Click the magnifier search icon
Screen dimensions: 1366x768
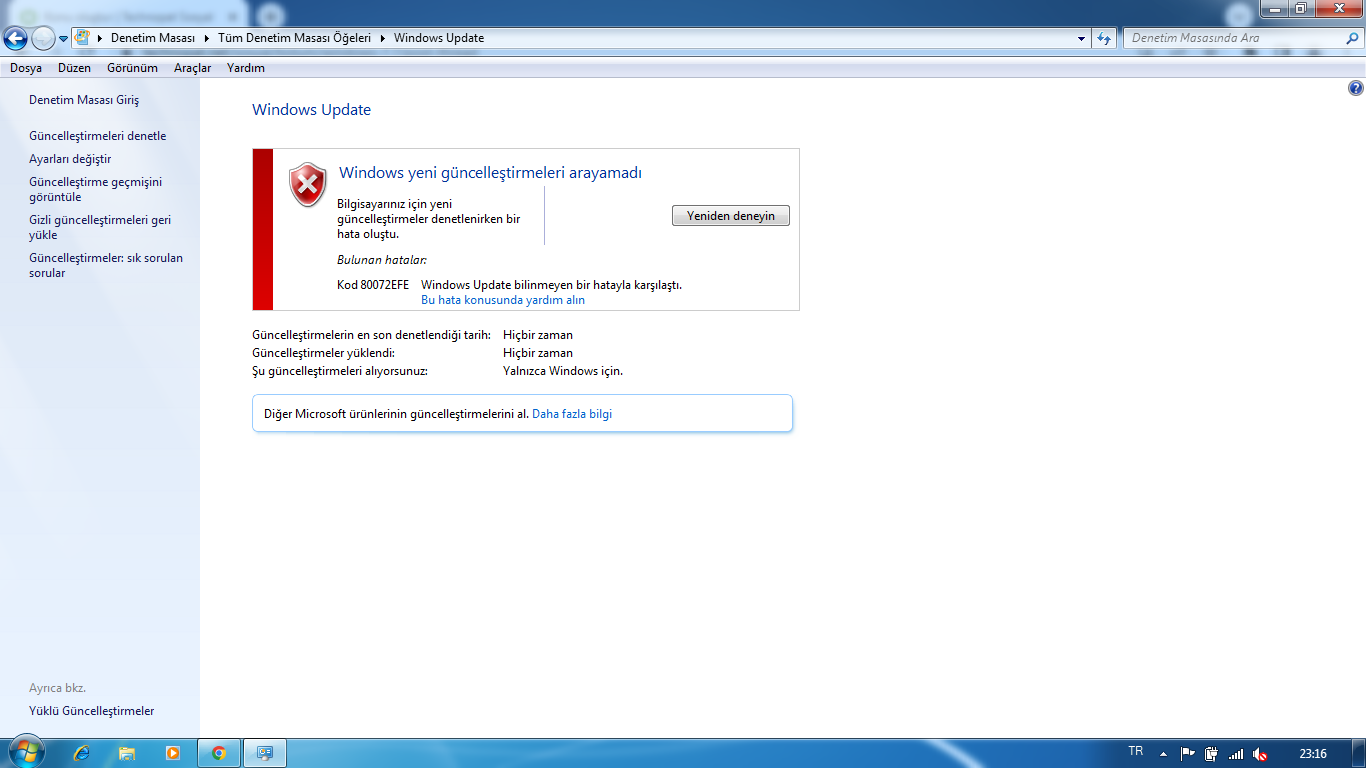(x=1353, y=38)
